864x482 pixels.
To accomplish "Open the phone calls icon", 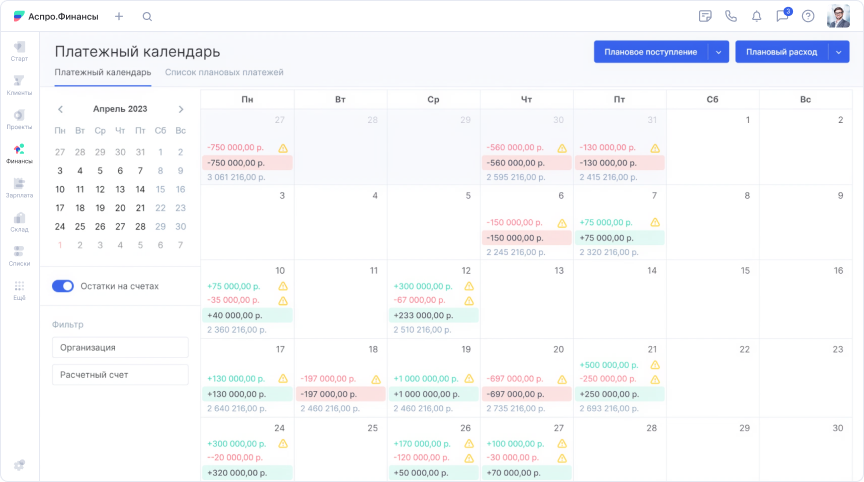I will point(731,16).
